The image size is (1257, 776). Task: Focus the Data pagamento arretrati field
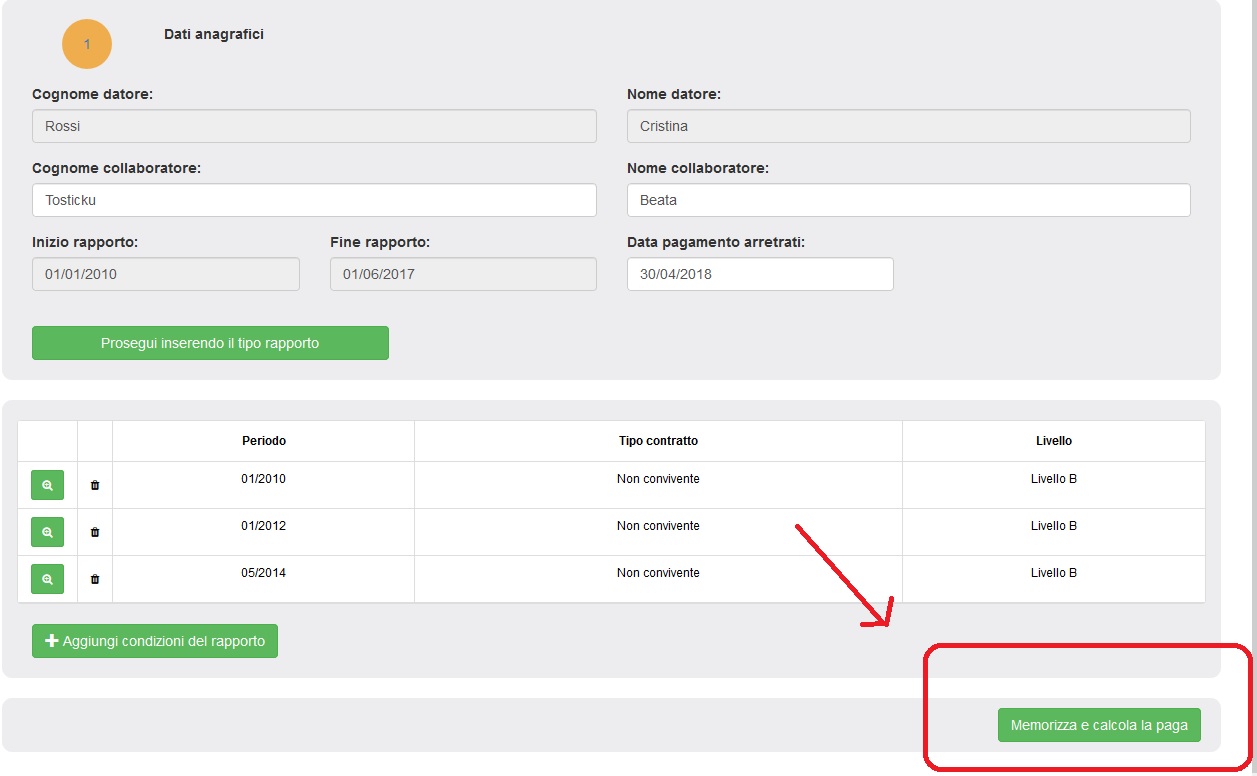tap(760, 274)
